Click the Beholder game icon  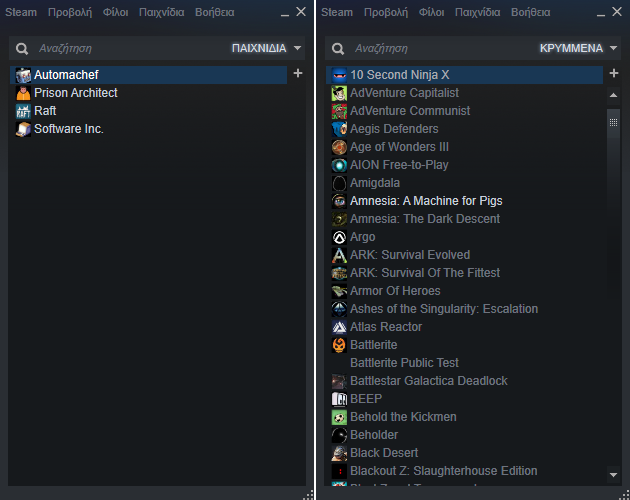(339, 435)
